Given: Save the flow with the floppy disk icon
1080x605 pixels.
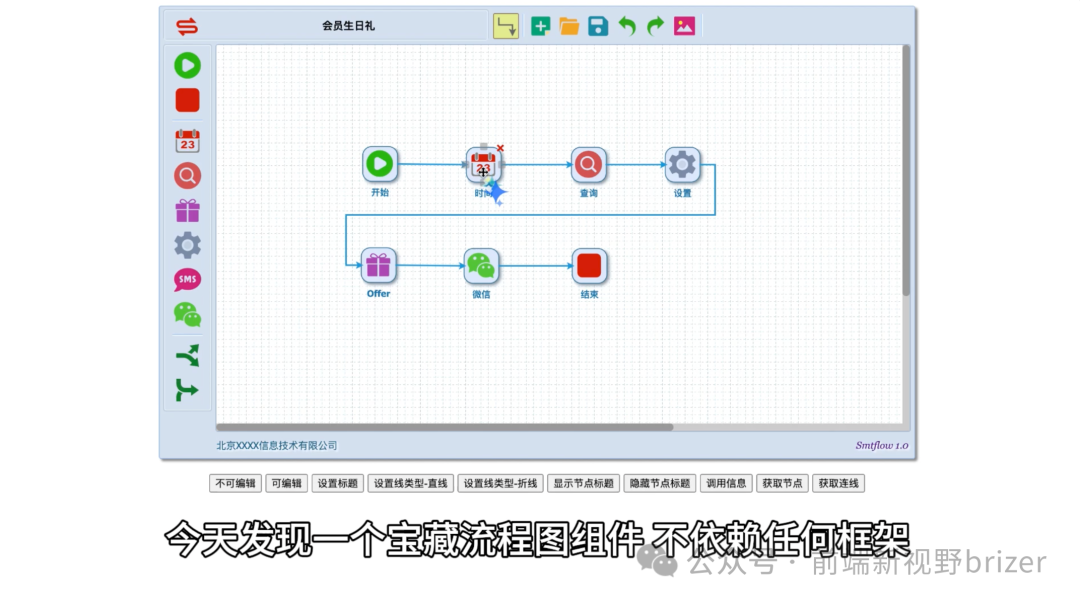Looking at the screenshot, I should point(598,26).
